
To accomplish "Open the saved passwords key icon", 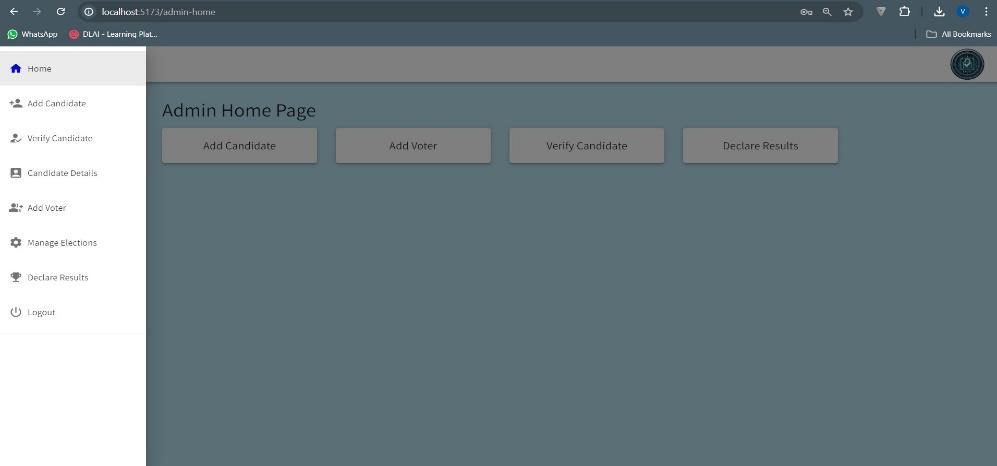I will tap(806, 11).
